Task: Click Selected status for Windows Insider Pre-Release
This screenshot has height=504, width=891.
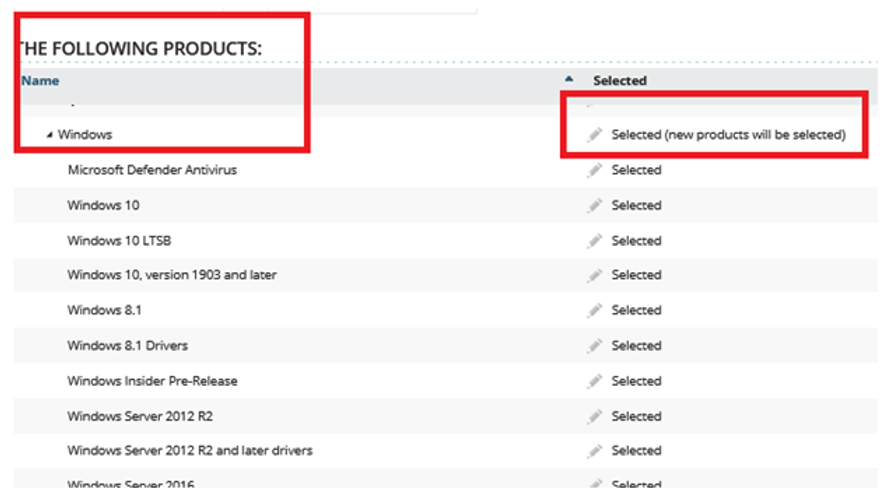Action: pyautogui.click(x=636, y=381)
